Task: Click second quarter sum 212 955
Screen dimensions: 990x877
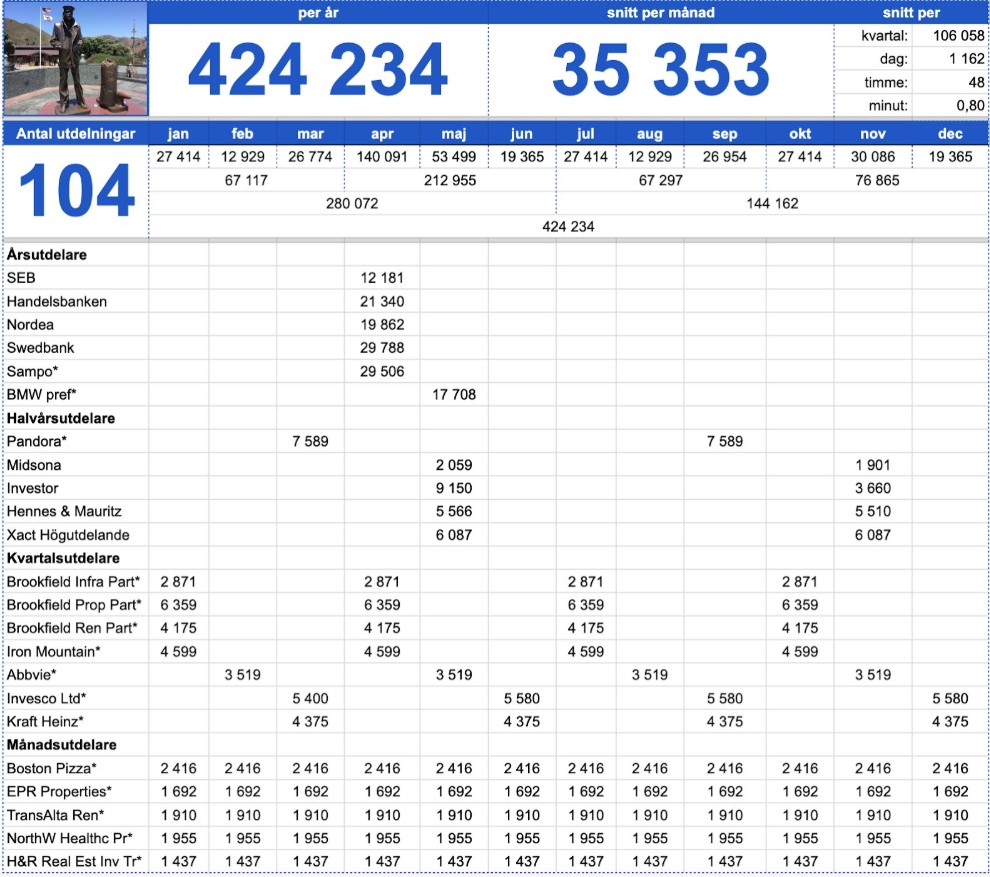Action: [450, 181]
